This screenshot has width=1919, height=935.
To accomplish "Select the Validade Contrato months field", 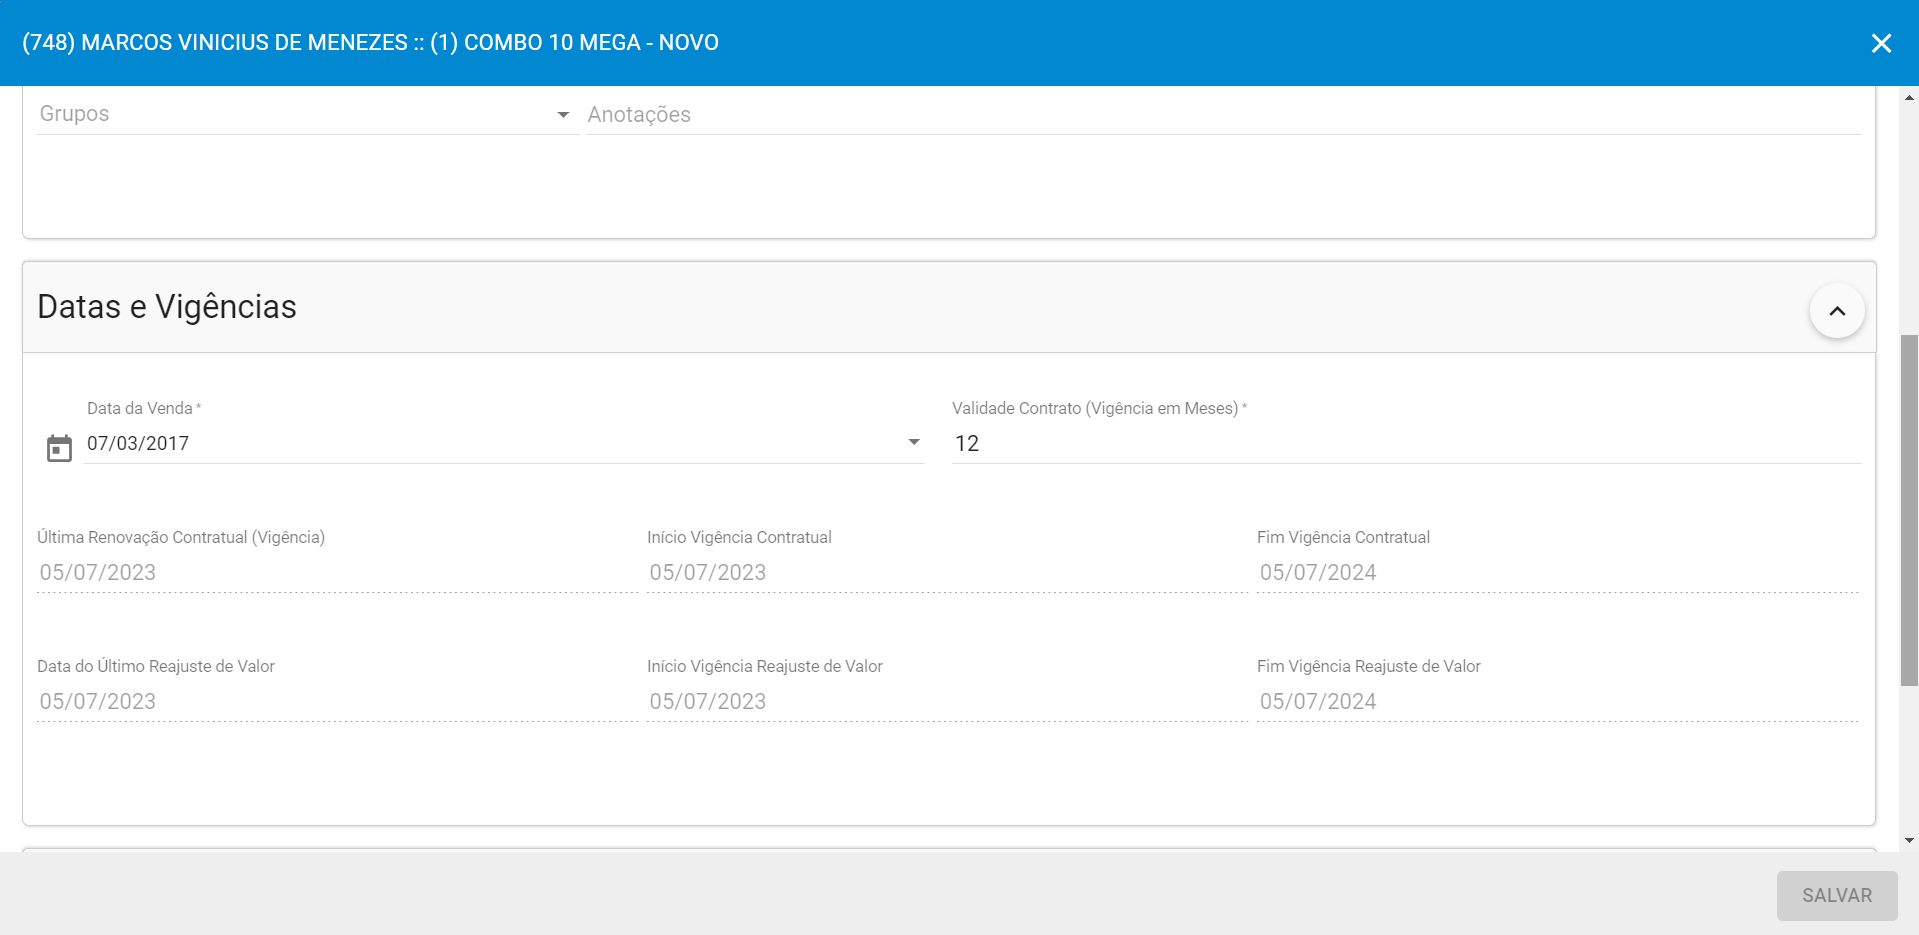I will click(x=1405, y=444).
